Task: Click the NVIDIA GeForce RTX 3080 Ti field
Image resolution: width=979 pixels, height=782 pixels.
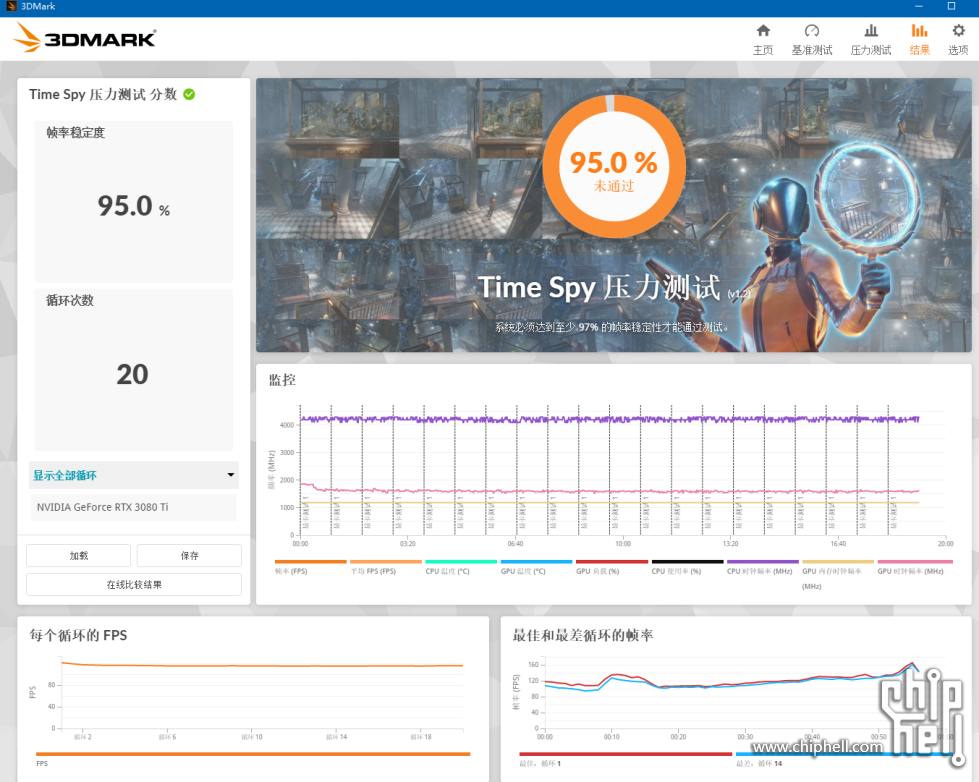Action: (x=134, y=507)
